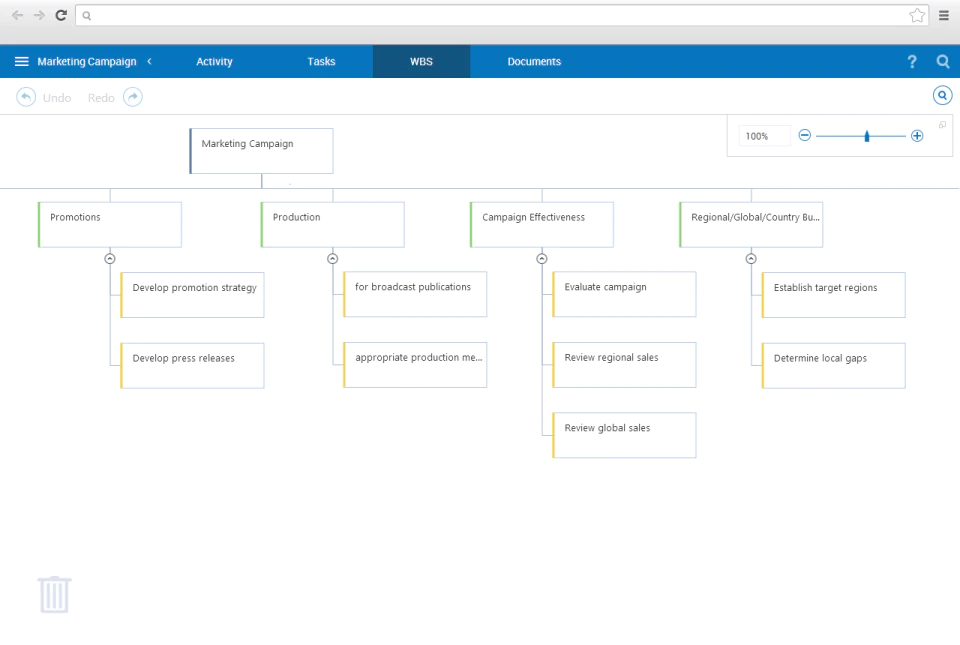
Task: Reload the page with refresh icon
Action: click(x=61, y=15)
